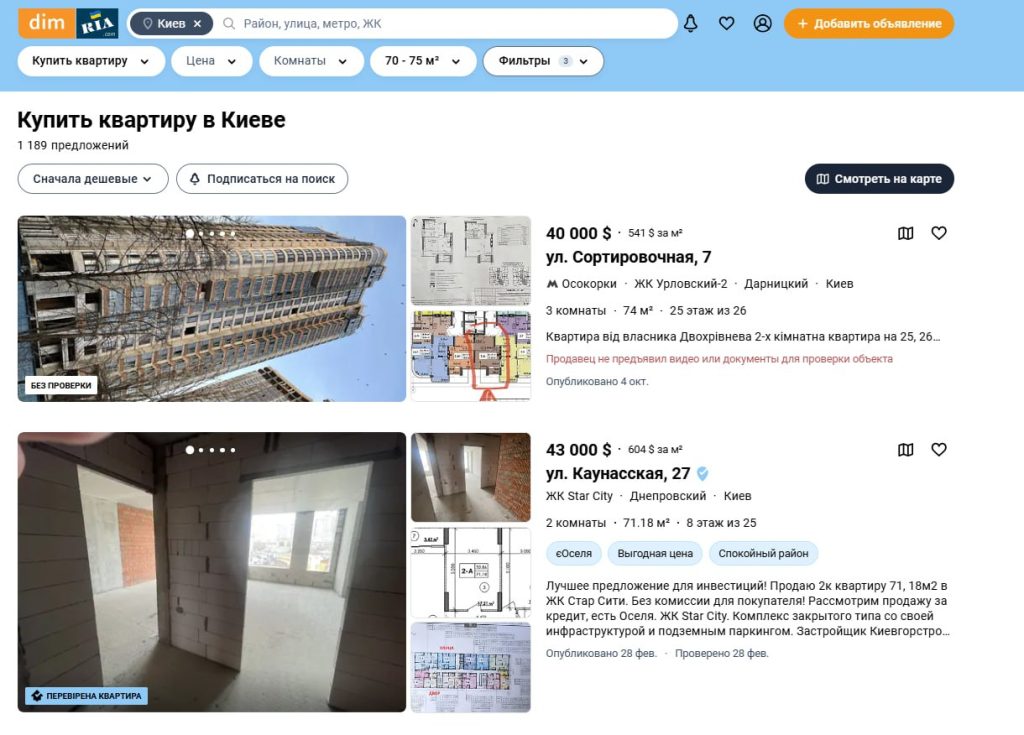
Task: Click Подписаться на поиск button
Action: (262, 179)
